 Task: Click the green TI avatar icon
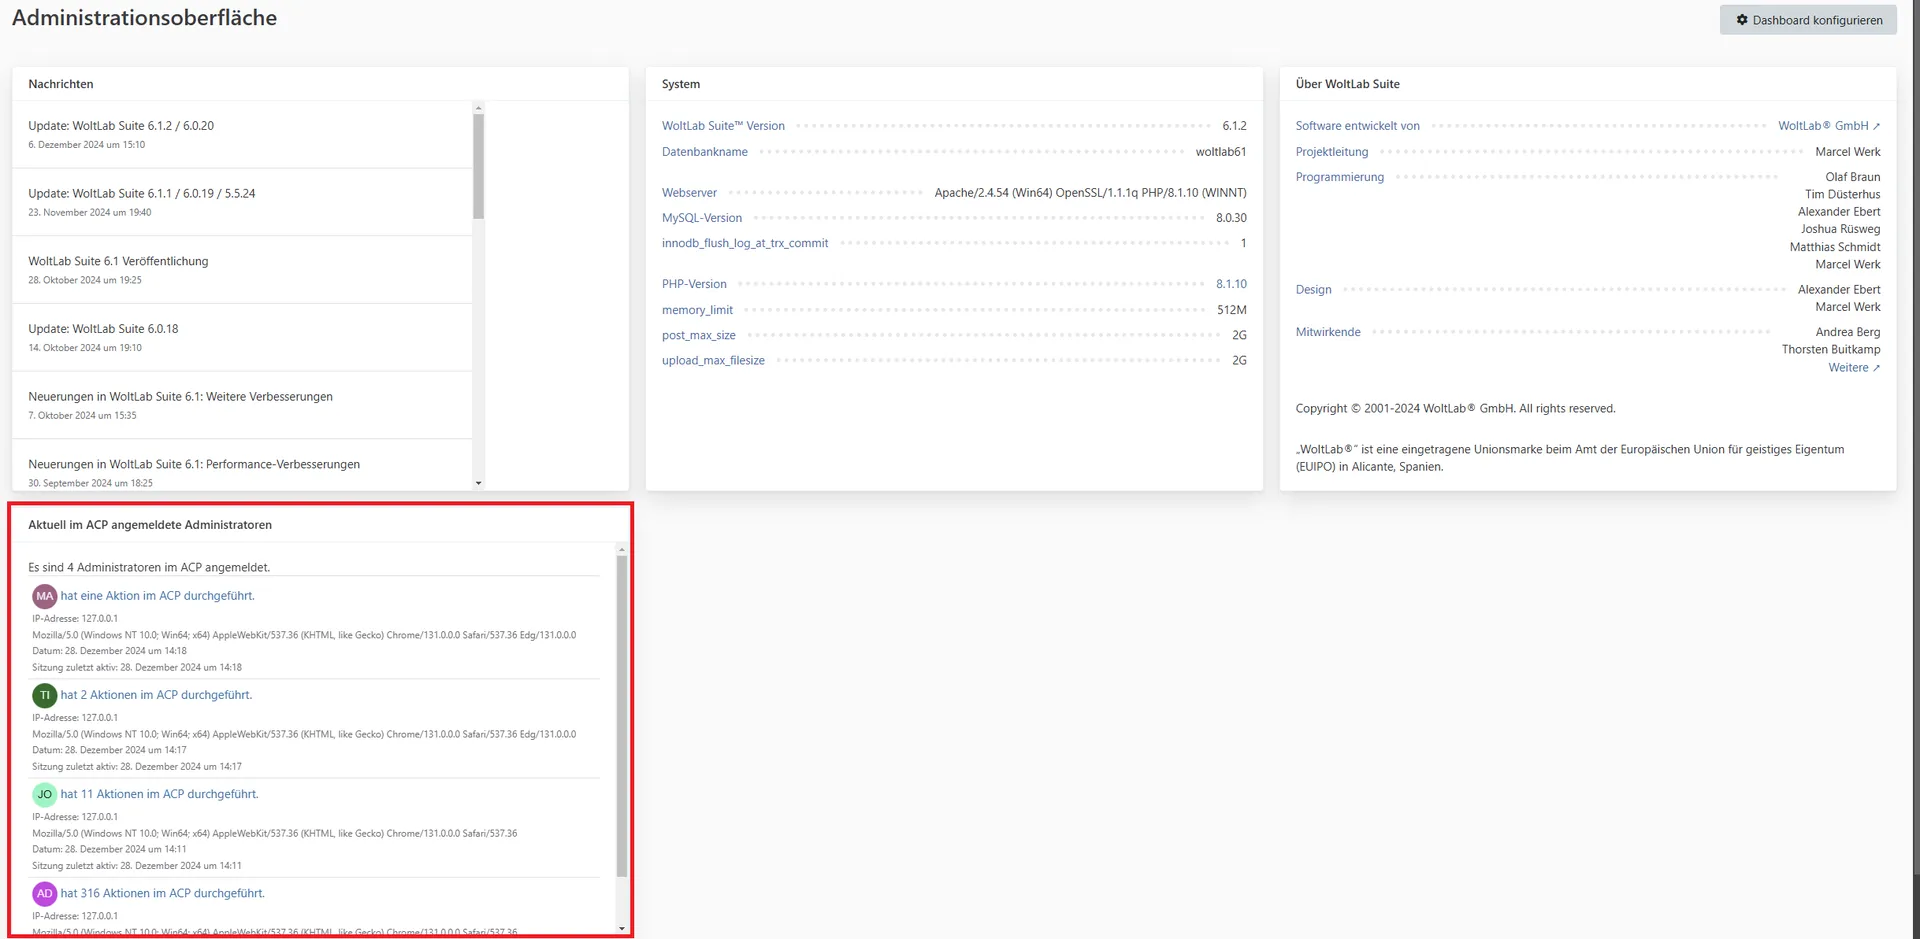click(44, 696)
